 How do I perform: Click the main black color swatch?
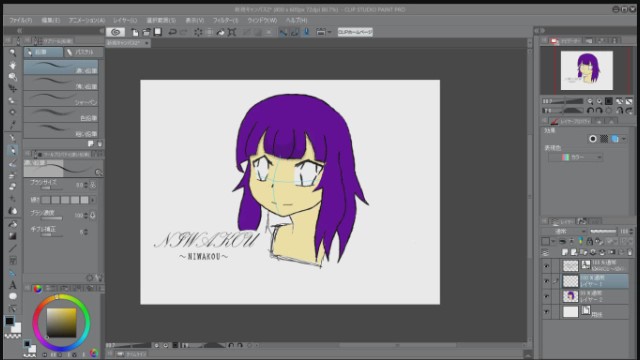click(9, 321)
